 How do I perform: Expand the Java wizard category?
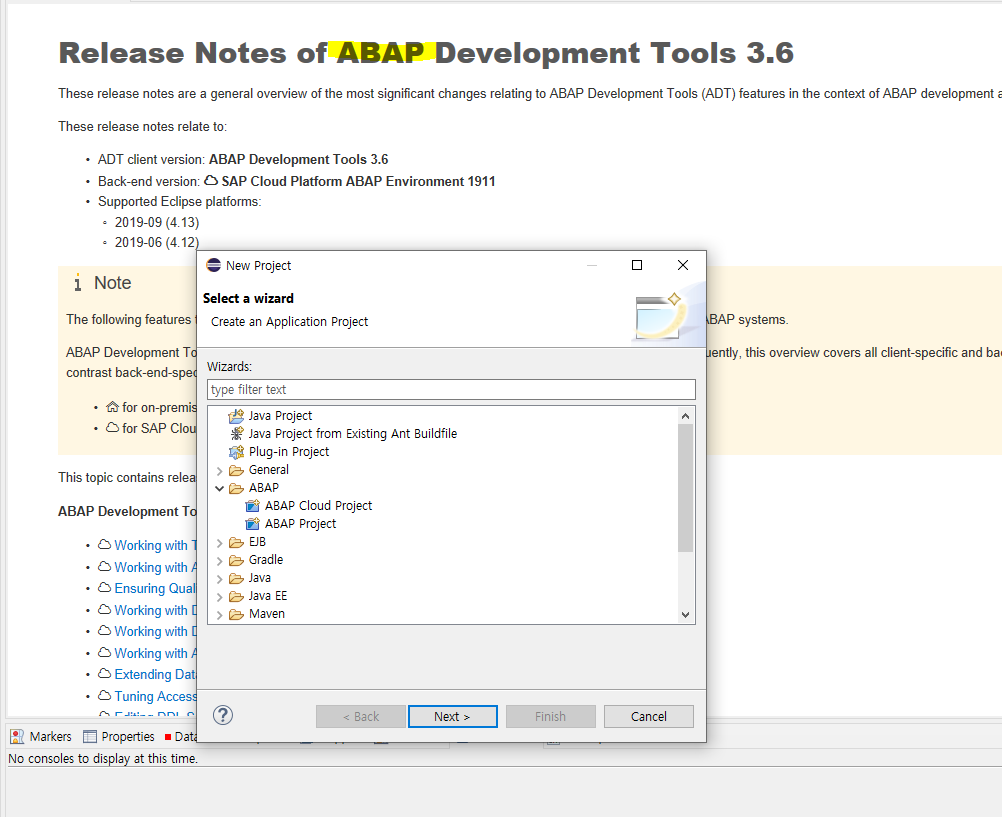coord(219,579)
